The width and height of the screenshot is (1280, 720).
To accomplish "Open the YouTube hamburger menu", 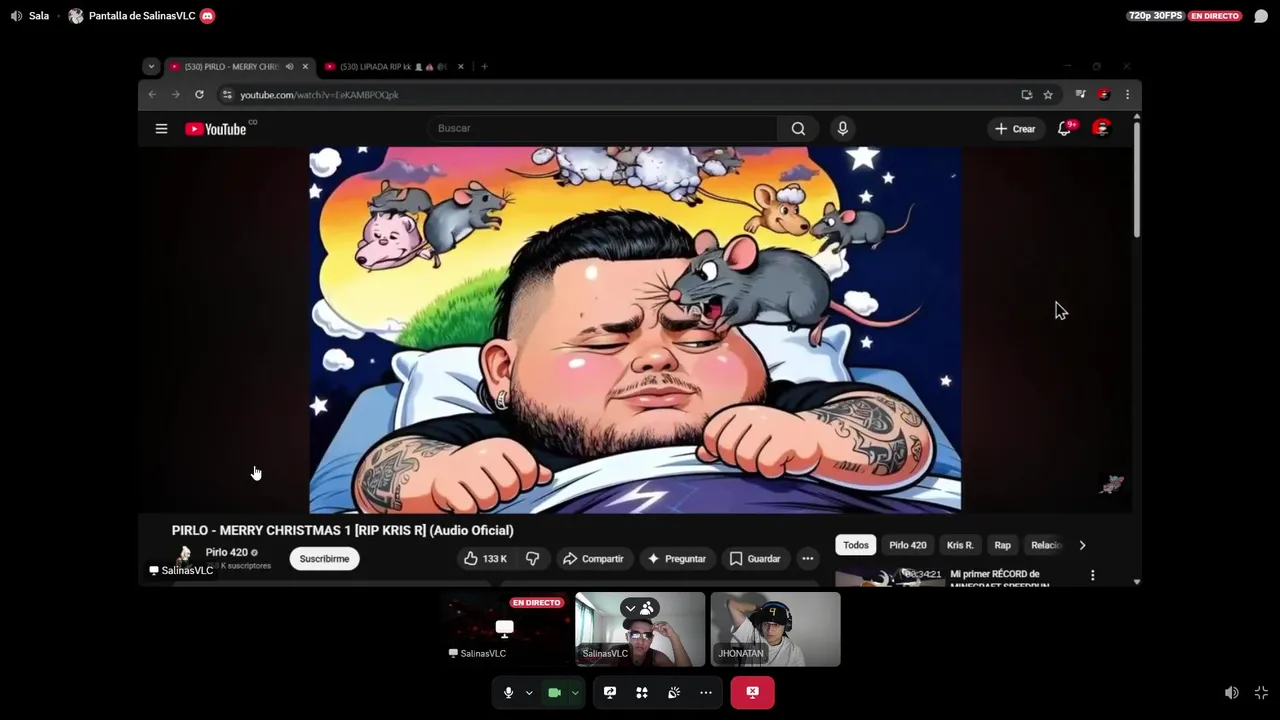I will [x=161, y=128].
